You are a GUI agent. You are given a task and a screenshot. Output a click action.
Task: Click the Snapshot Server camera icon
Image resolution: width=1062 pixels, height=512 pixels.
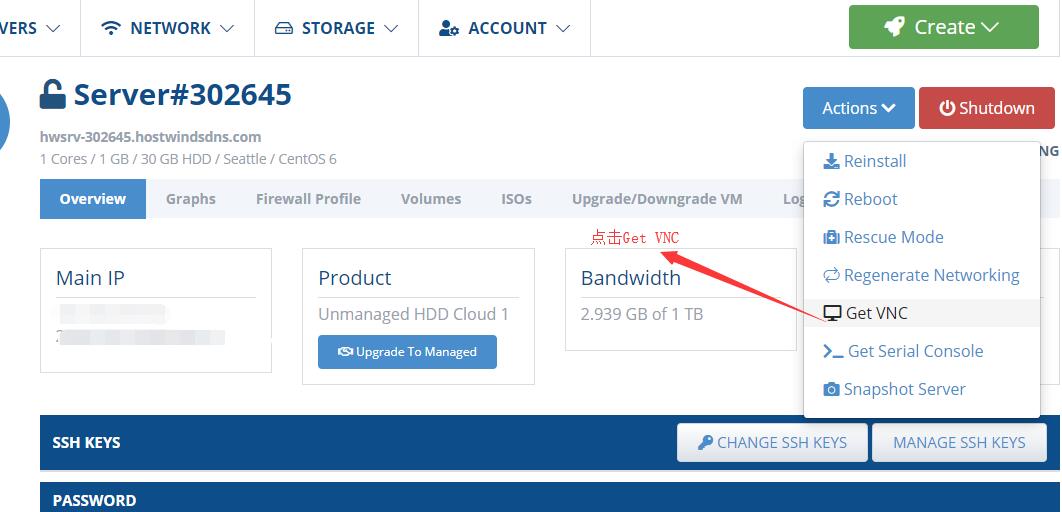(x=831, y=389)
